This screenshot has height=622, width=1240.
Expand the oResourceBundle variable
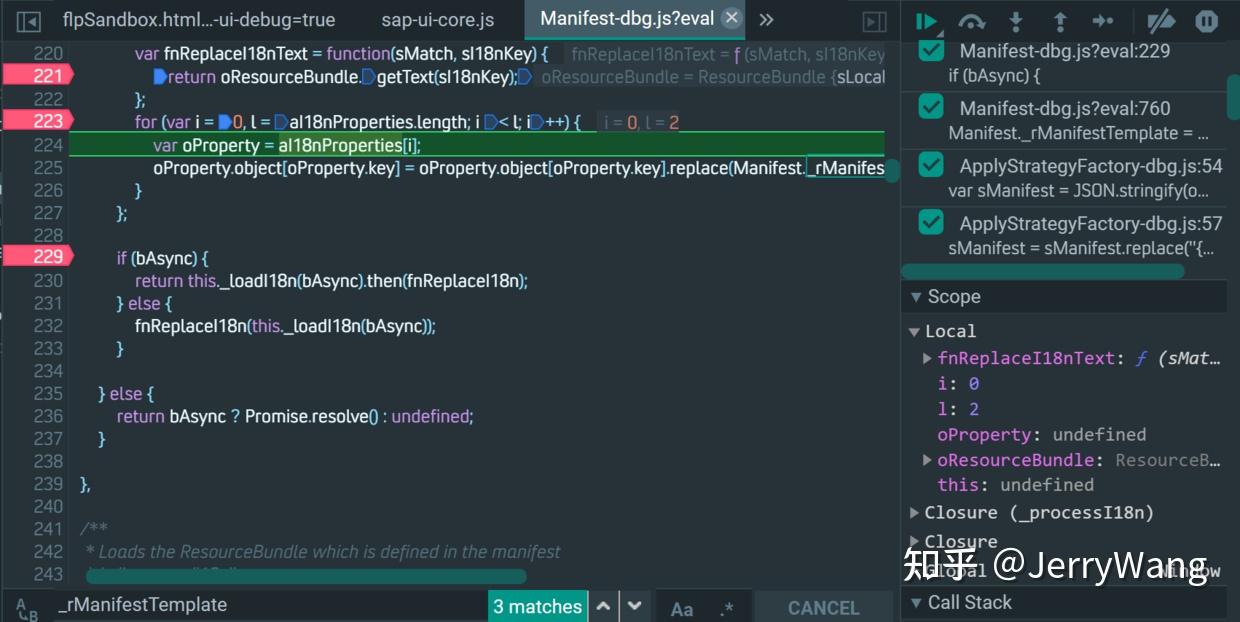pyautogui.click(x=925, y=460)
